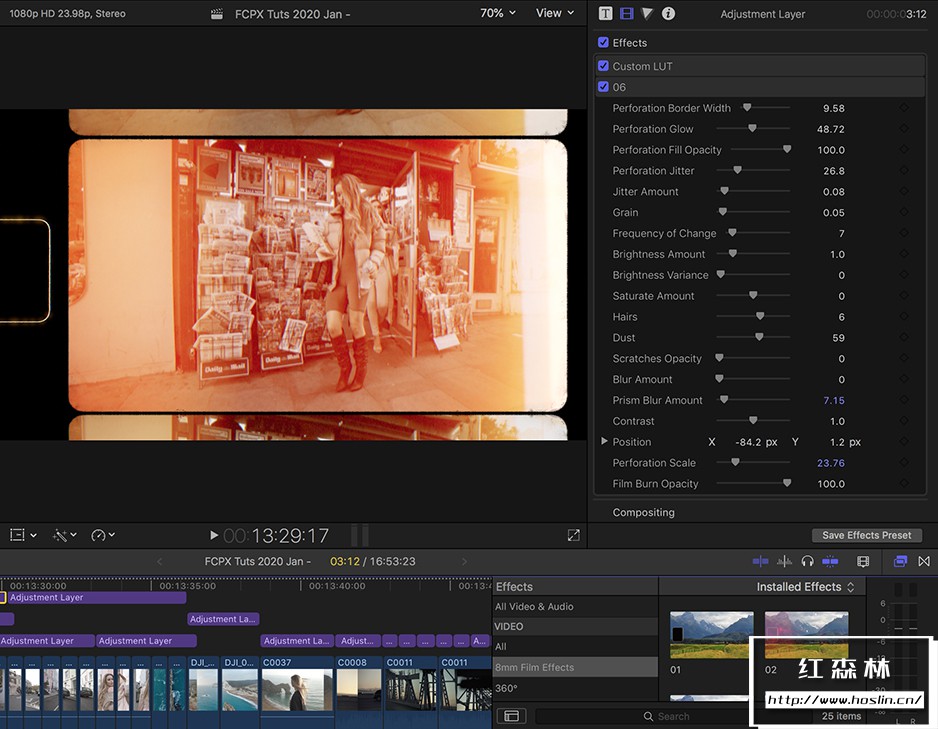
Task: Switch to the Video inspector filmstrip icon
Action: coord(627,14)
